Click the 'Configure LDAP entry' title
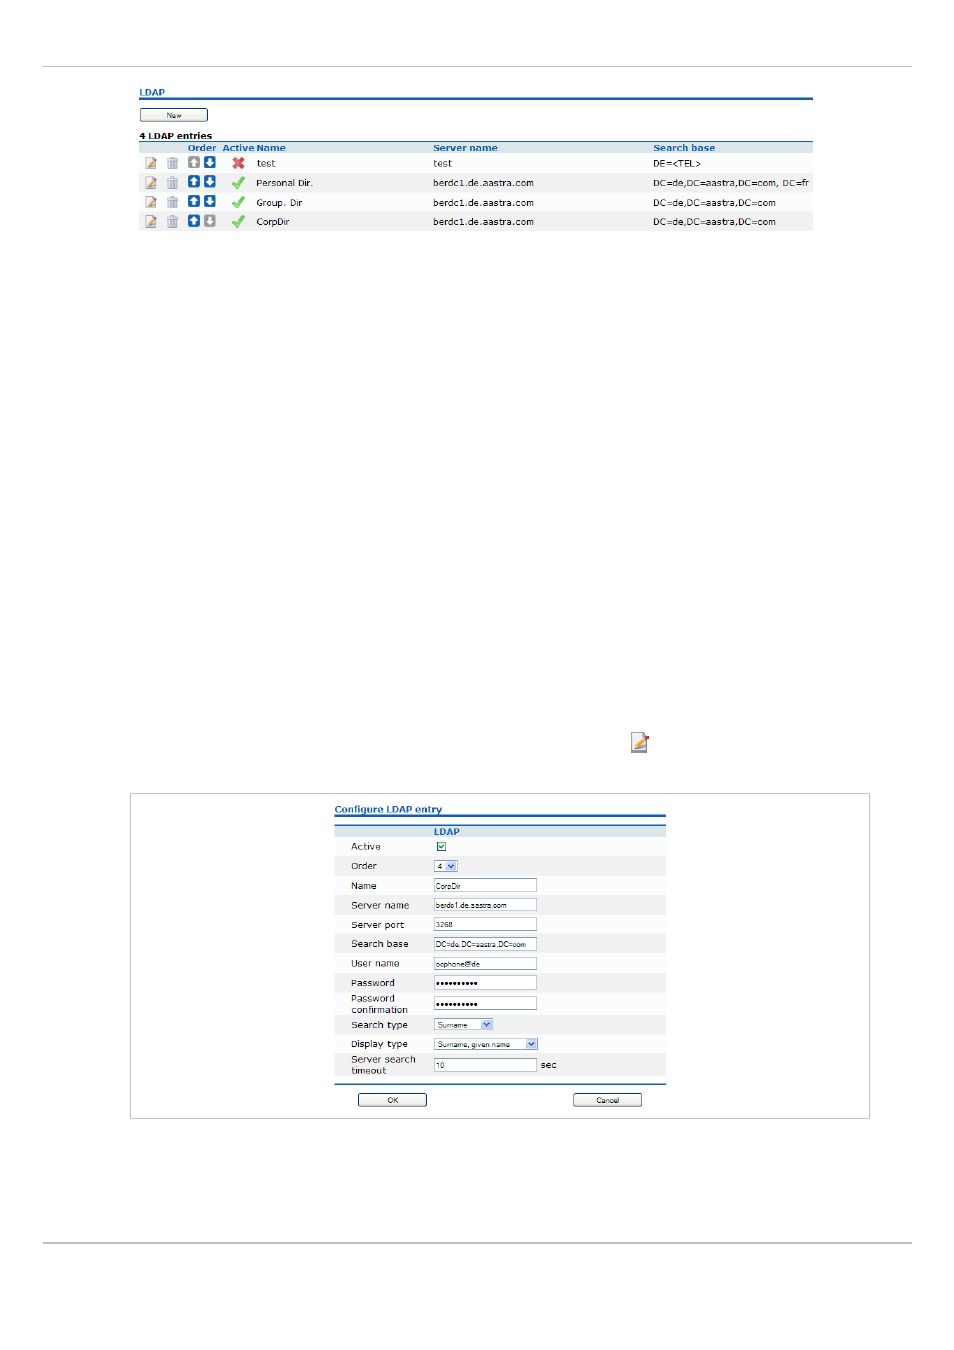 [x=388, y=809]
